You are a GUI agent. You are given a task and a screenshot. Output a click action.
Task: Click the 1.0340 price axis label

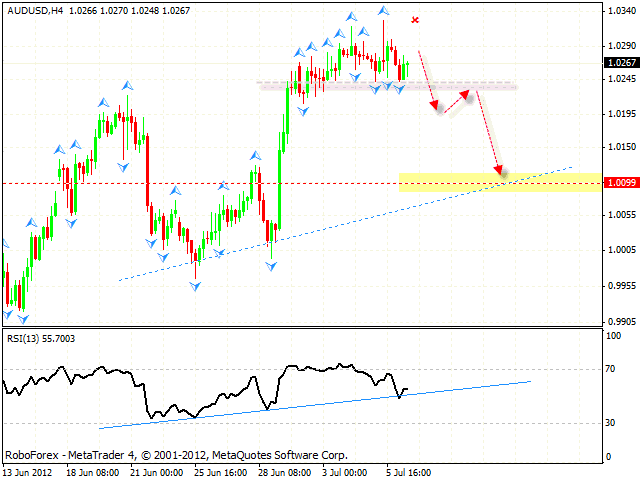pos(616,12)
